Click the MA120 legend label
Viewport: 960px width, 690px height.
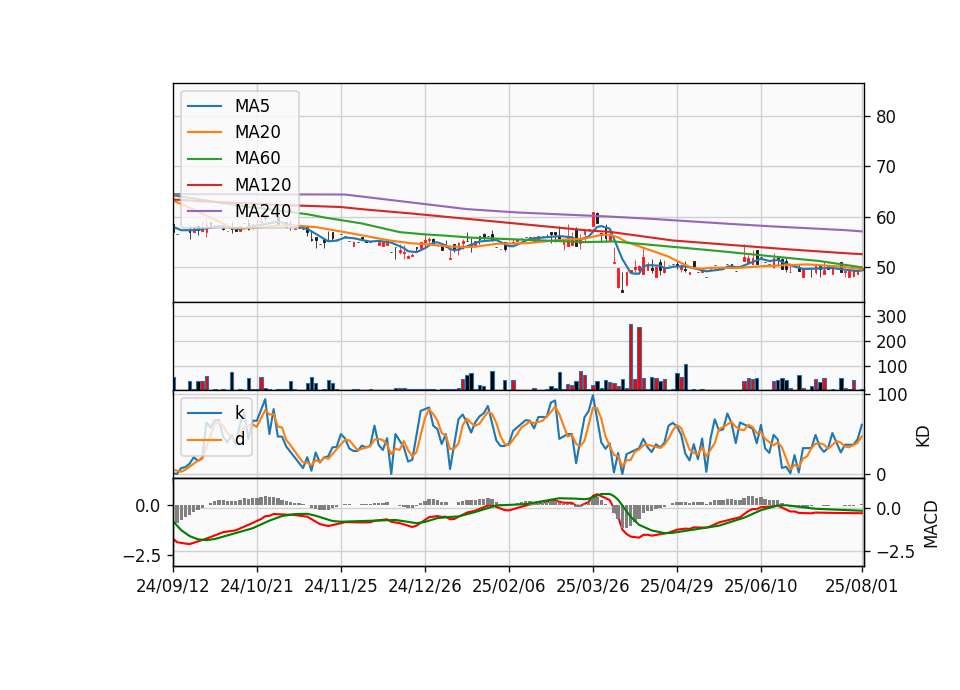(263, 185)
